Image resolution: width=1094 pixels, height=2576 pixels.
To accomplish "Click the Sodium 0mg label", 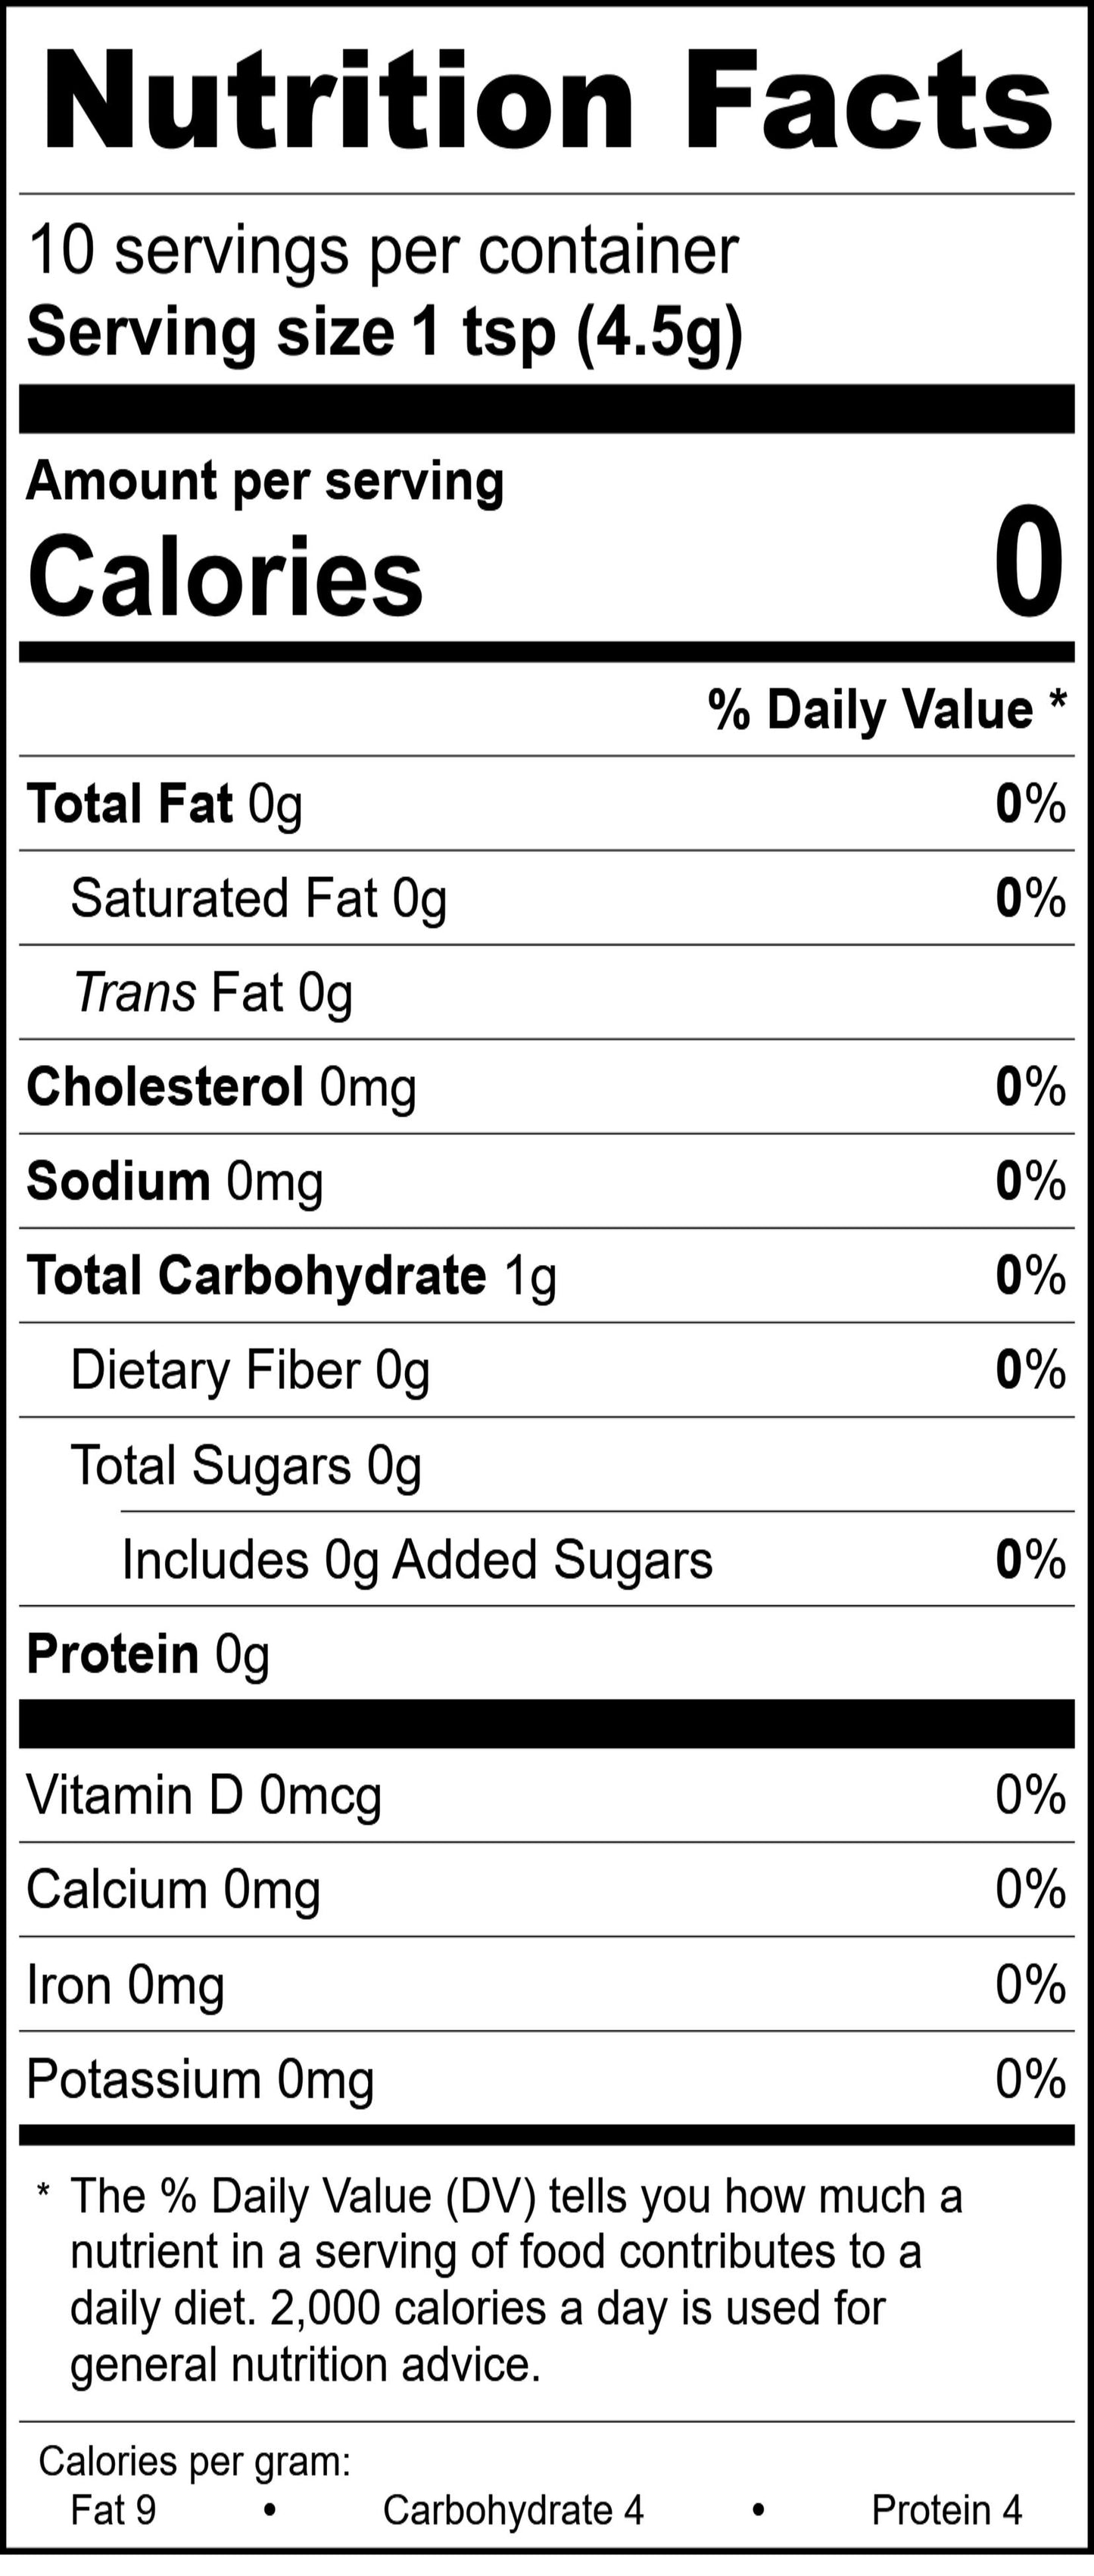I will click(175, 1181).
